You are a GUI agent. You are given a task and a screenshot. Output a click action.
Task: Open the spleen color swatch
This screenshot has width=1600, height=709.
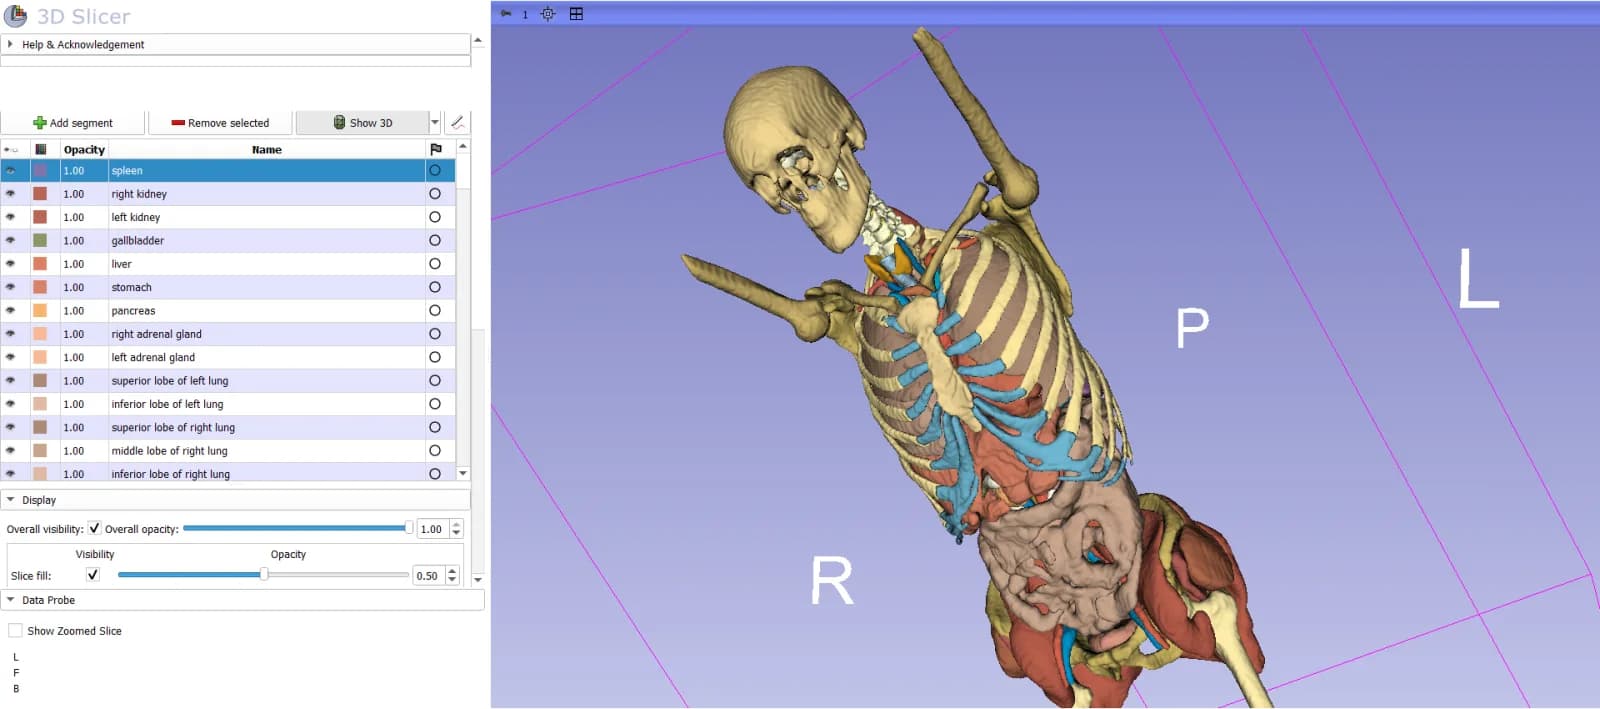pyautogui.click(x=40, y=171)
